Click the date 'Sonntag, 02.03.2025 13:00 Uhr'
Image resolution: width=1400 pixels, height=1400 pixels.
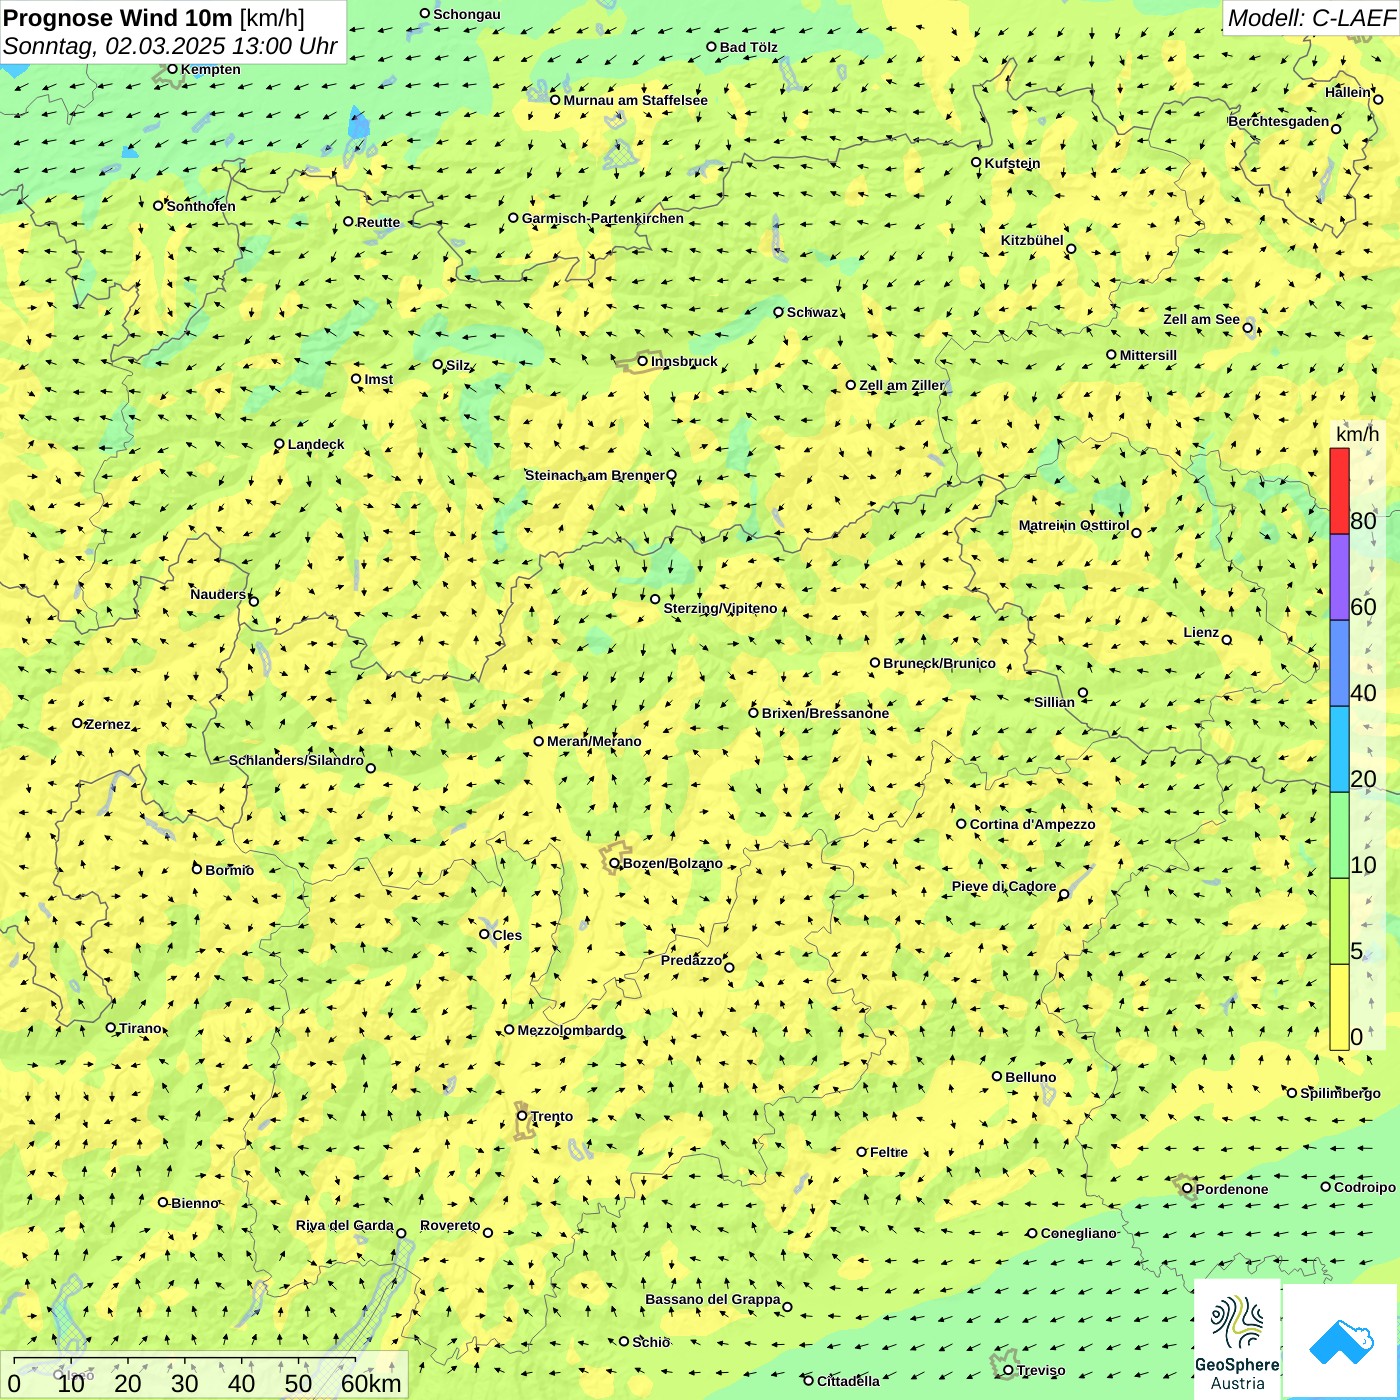pos(170,46)
